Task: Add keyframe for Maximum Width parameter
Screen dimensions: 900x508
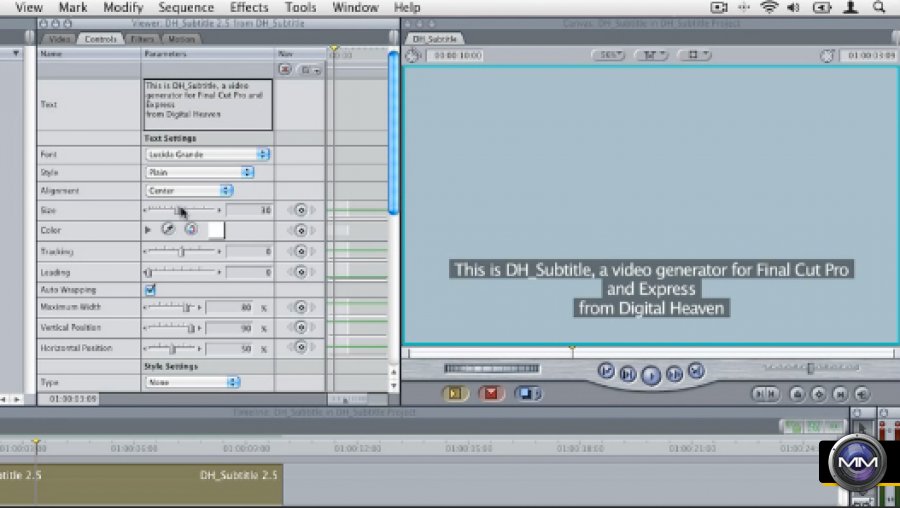Action: click(x=300, y=307)
